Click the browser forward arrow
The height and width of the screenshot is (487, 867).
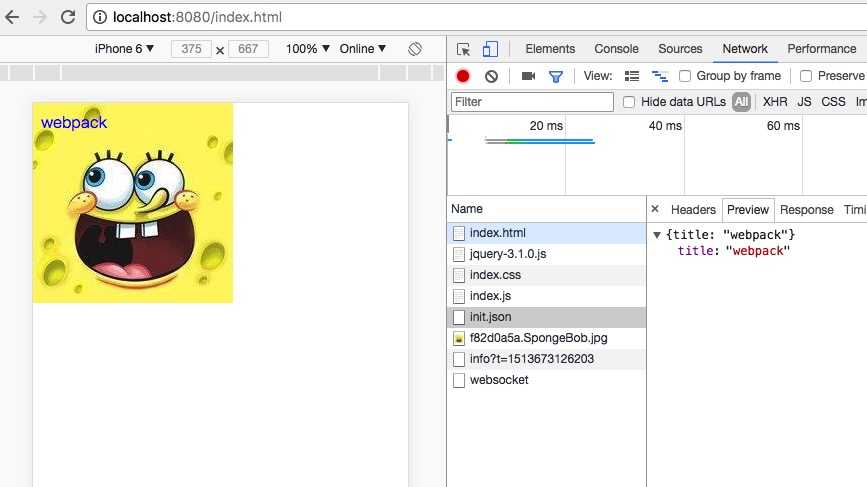[40, 17]
